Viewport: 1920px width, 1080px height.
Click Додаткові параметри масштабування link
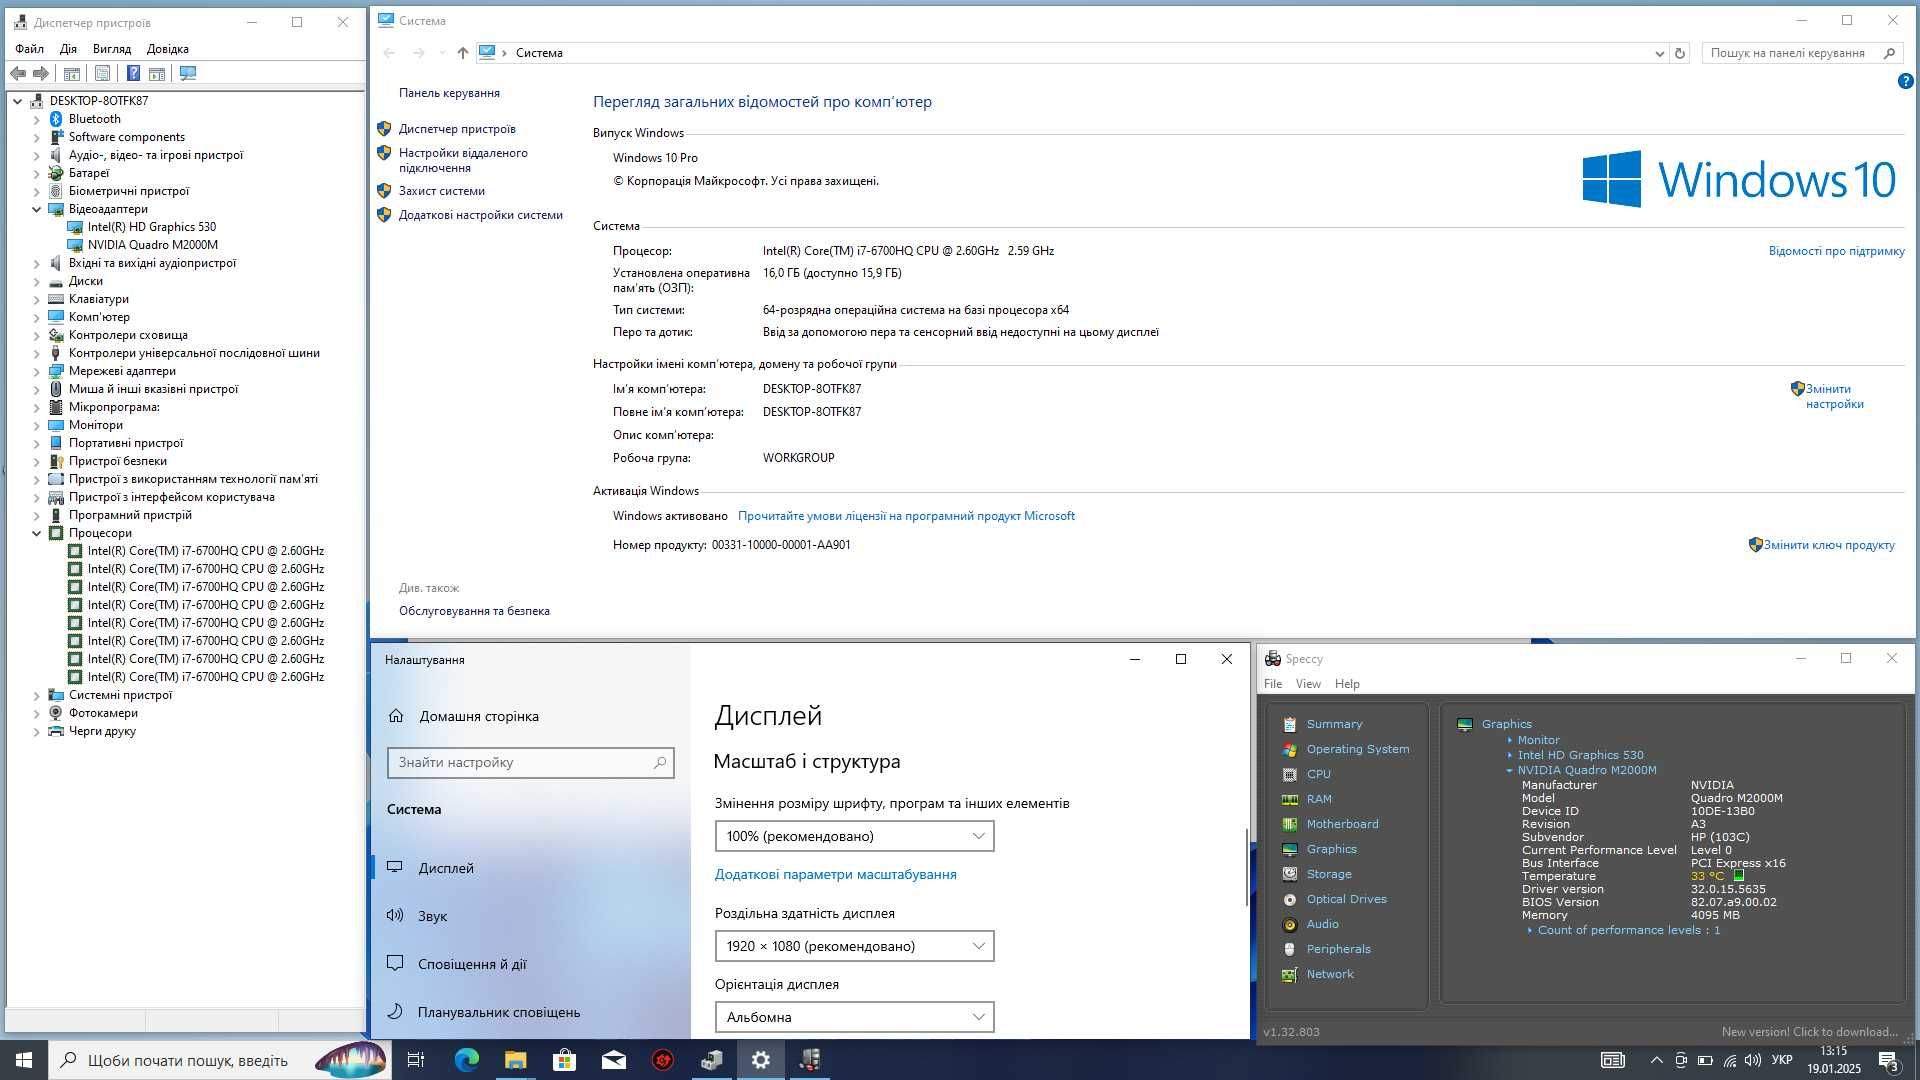(835, 874)
